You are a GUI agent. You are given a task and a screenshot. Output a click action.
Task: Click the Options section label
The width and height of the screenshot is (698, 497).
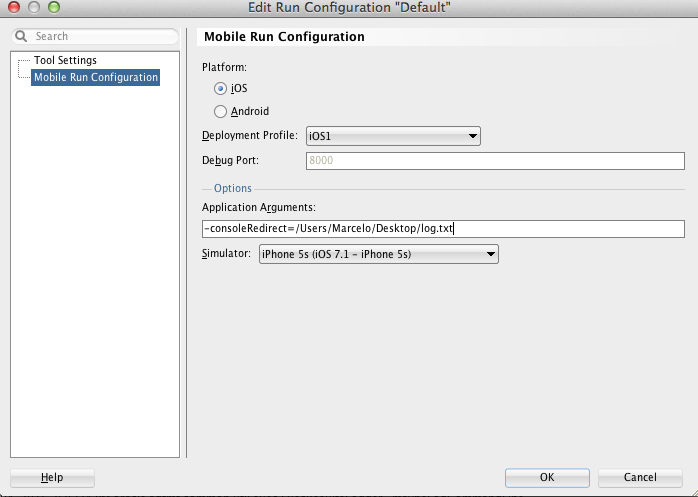click(233, 188)
